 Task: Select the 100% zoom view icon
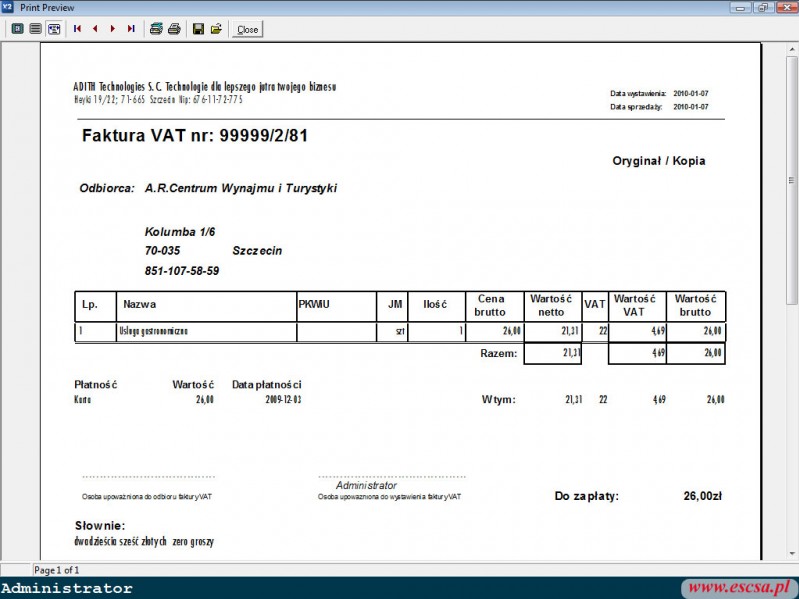click(x=35, y=29)
